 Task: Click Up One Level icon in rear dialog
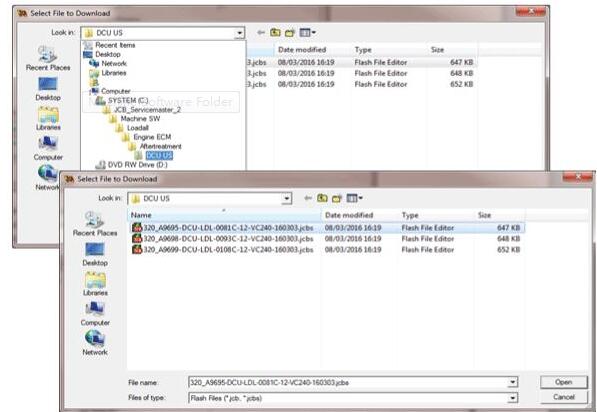[275, 33]
